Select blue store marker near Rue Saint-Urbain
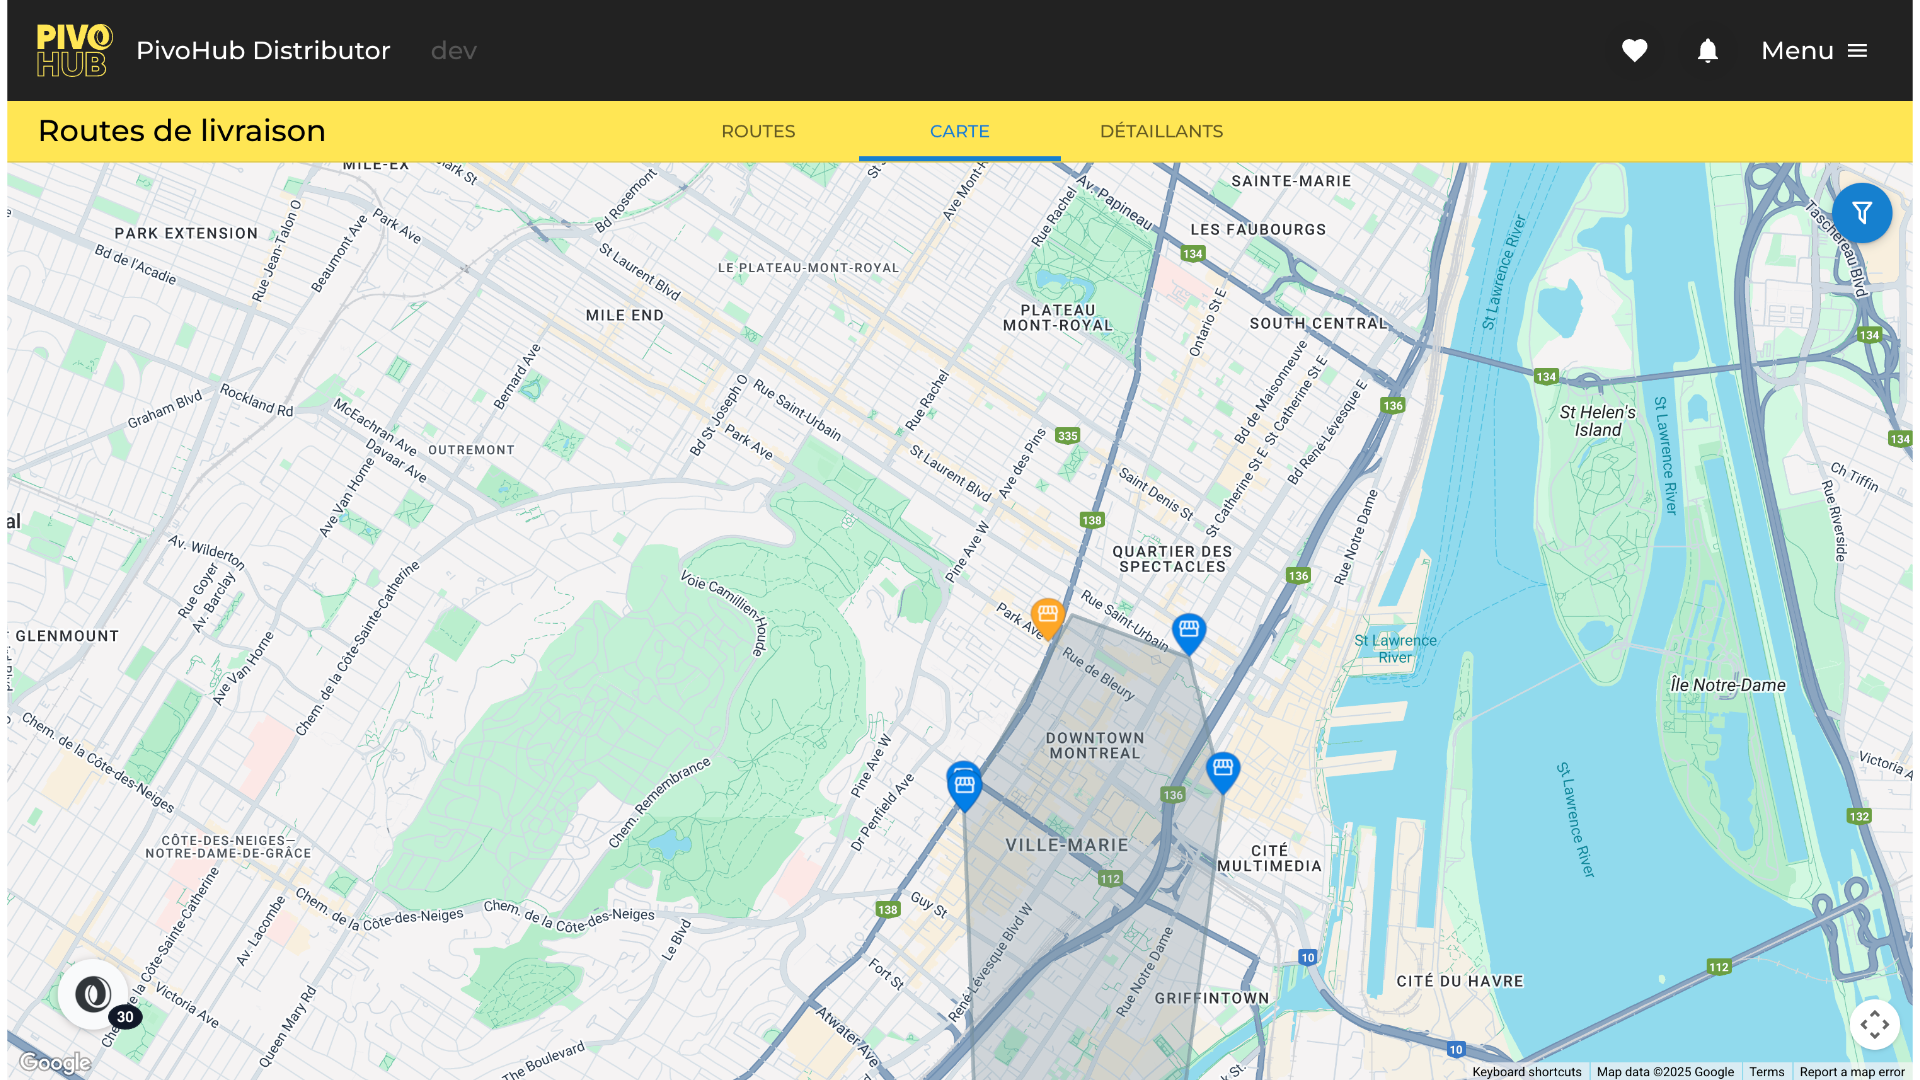Viewport: 1920px width, 1080px height. pos(1188,631)
